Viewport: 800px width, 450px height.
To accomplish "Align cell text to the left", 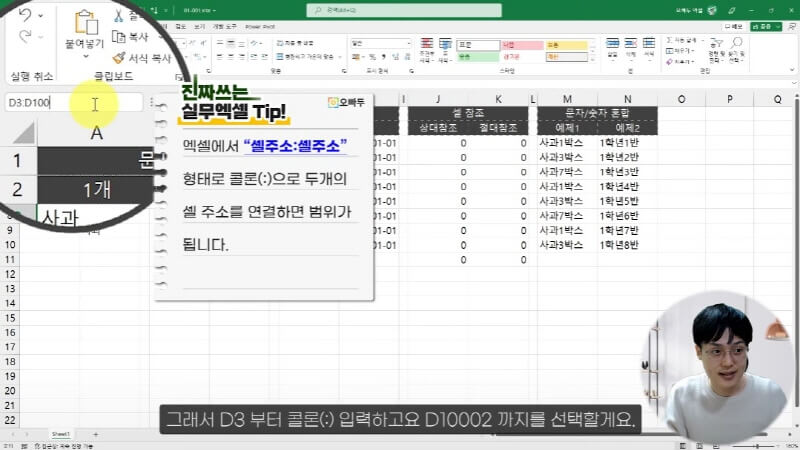I will 220,57.
